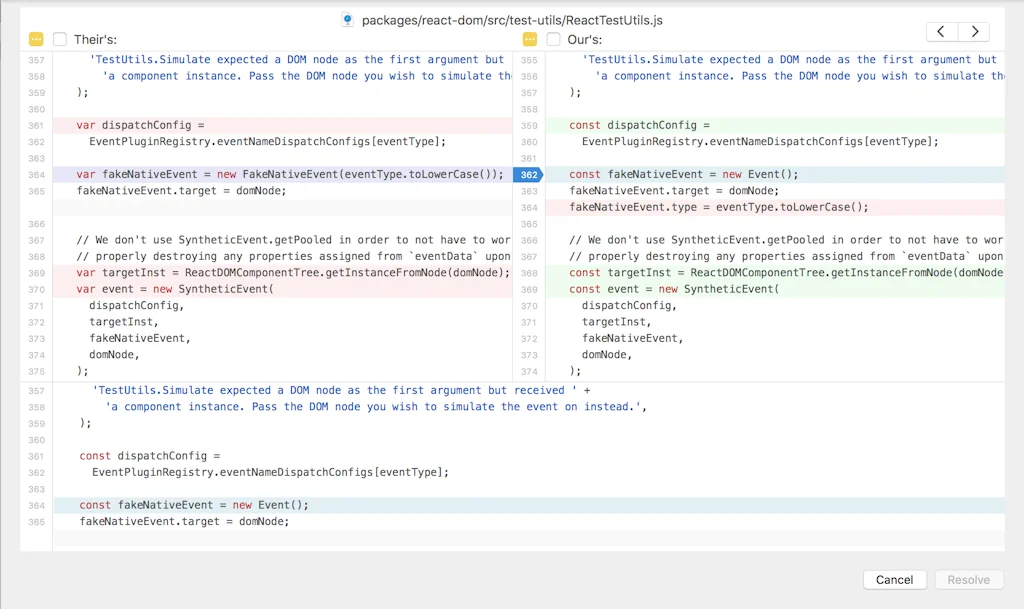
Task: Select line number 374 in Our's gutter
Action: (x=528, y=370)
